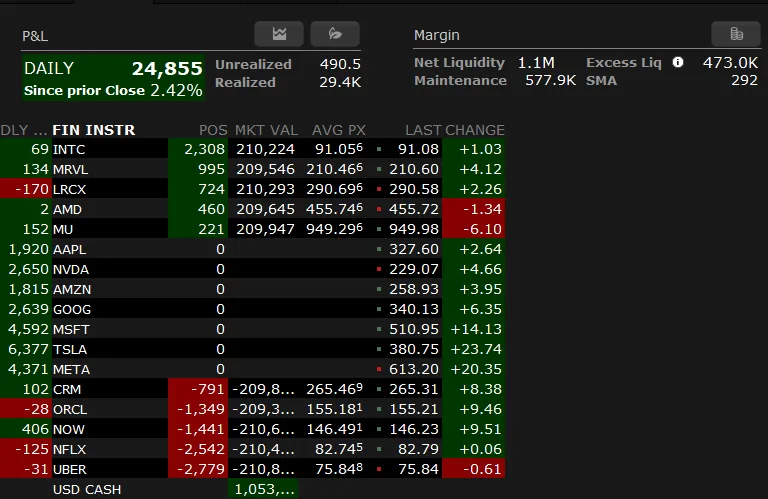Sort by CHANGE column header
Screen dimensions: 768x499
click(x=475, y=130)
